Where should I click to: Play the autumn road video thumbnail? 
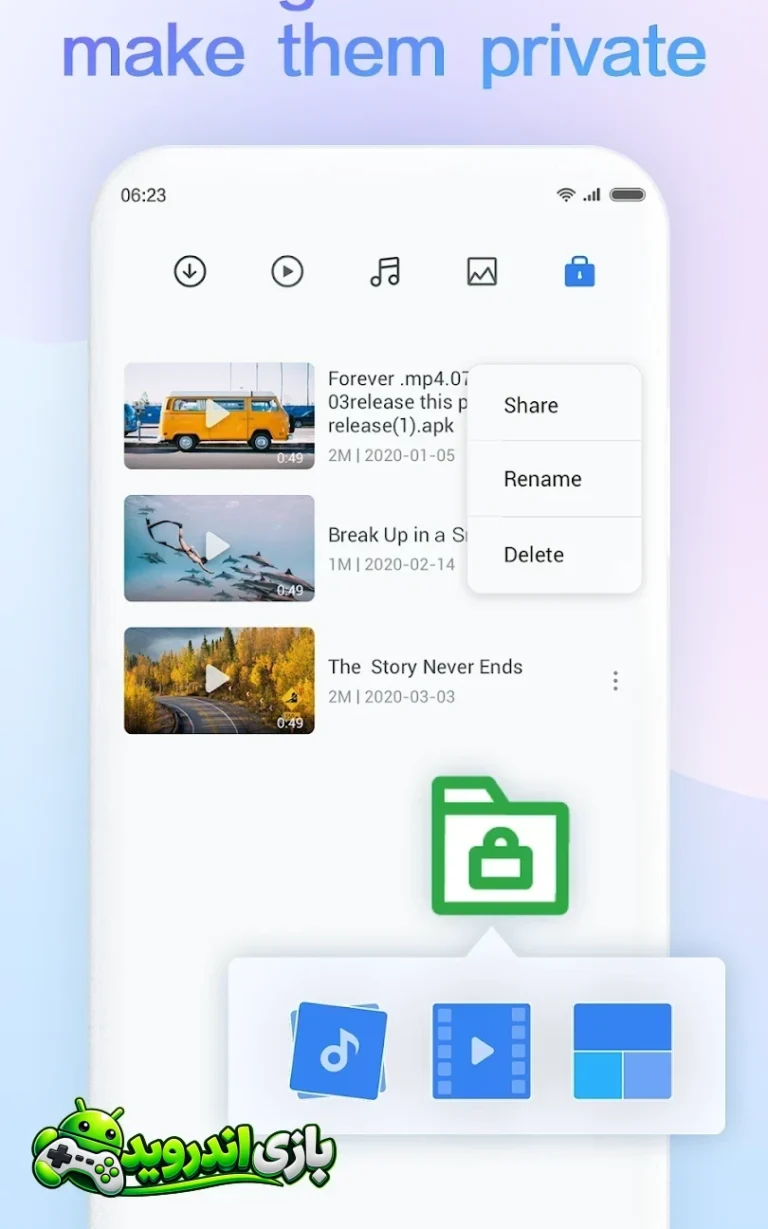coord(219,680)
